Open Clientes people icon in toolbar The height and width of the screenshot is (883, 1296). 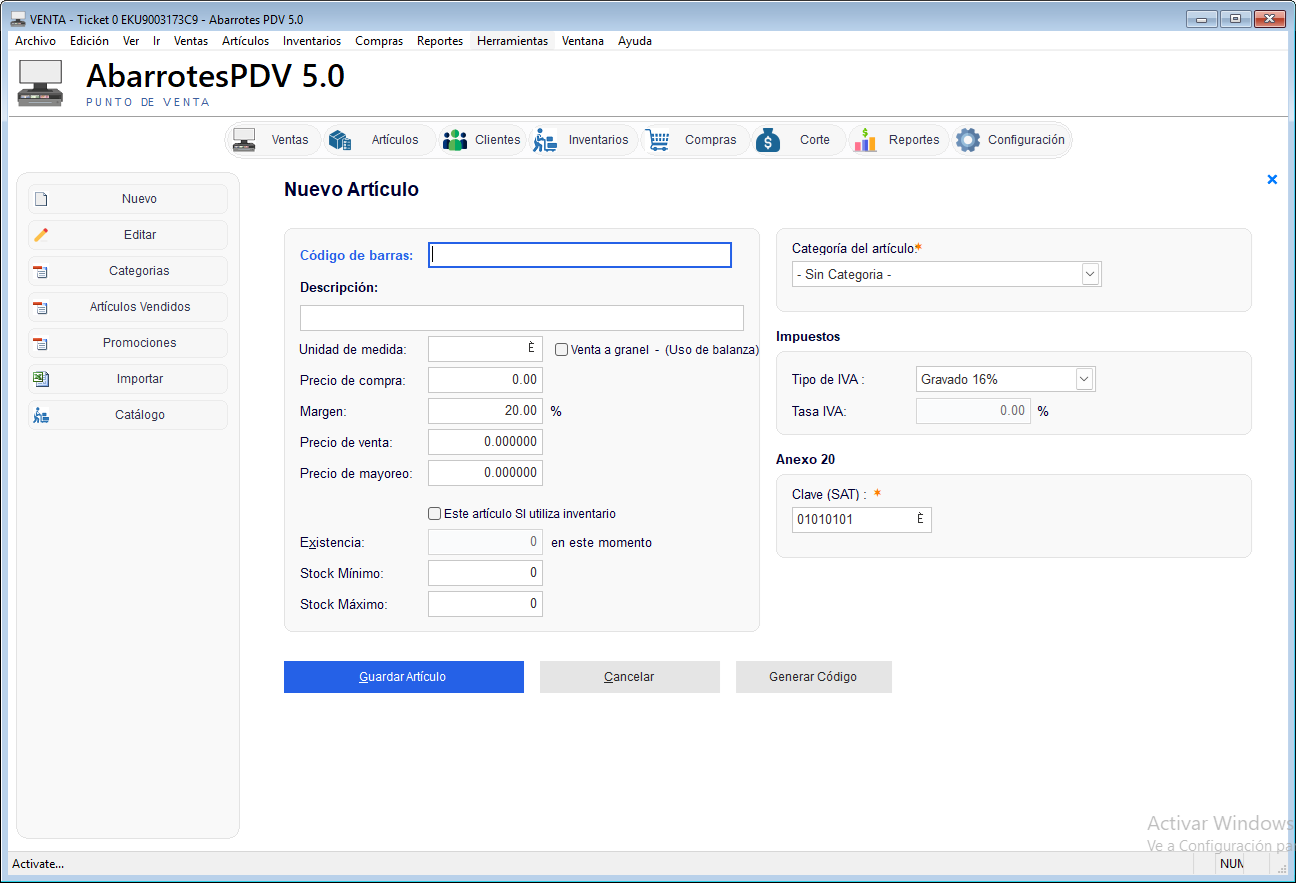tap(455, 140)
